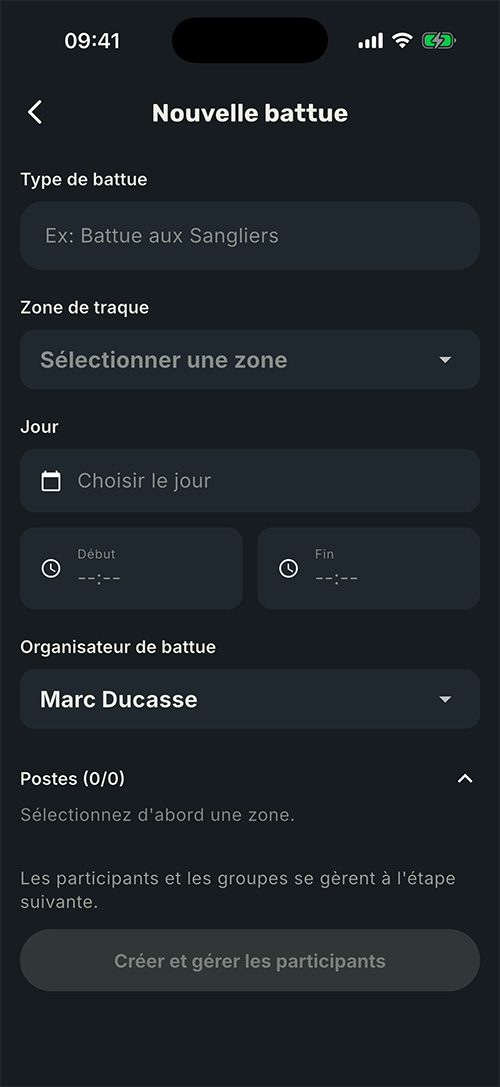Image resolution: width=500 pixels, height=1087 pixels.
Task: Set the Début start time field
Action: tap(131, 568)
